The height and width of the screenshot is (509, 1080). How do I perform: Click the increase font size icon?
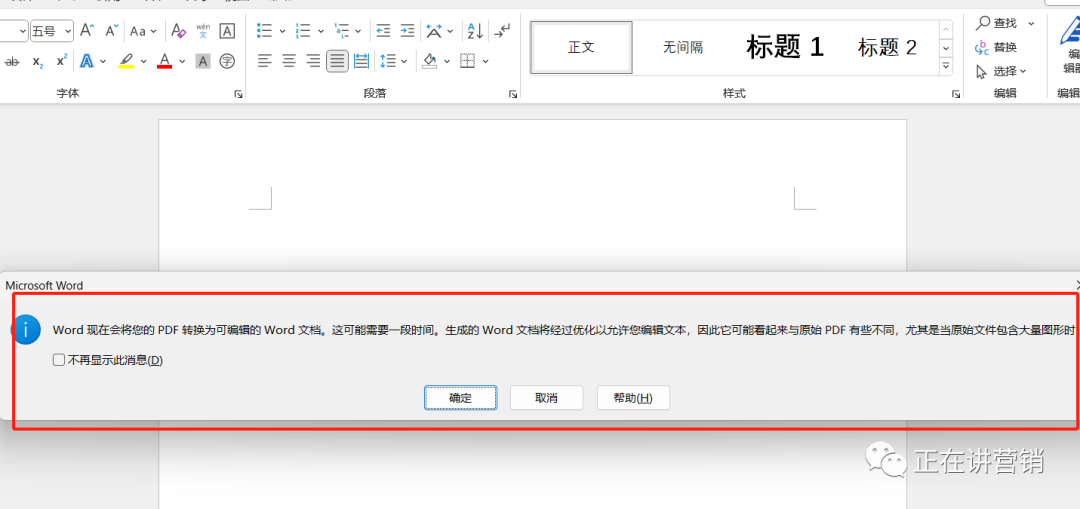pyautogui.click(x=87, y=30)
